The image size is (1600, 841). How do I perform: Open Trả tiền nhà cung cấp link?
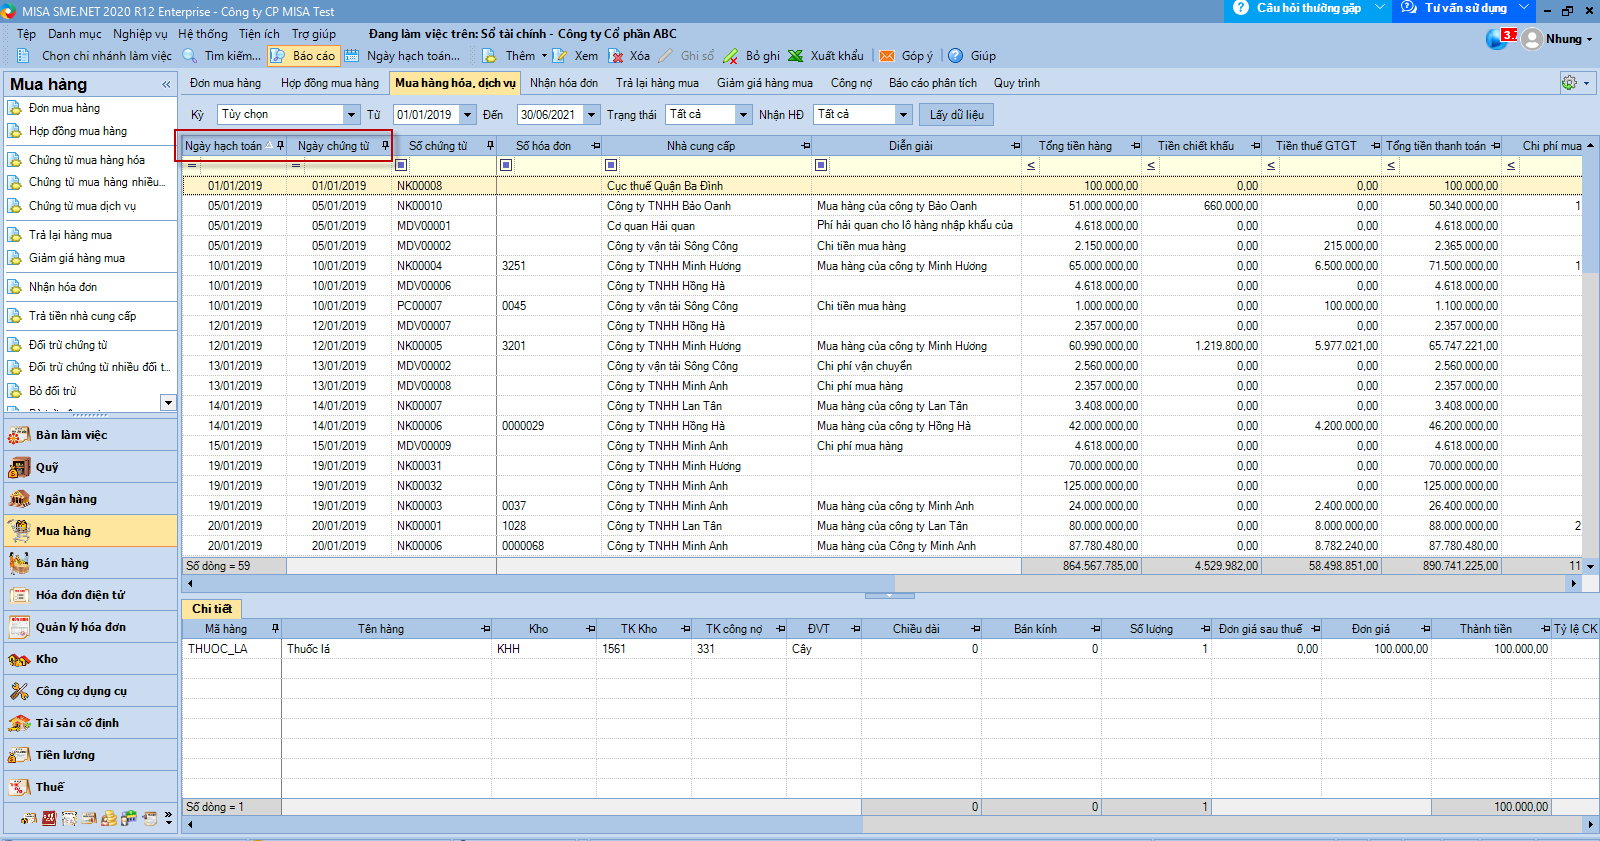pyautogui.click(x=82, y=316)
